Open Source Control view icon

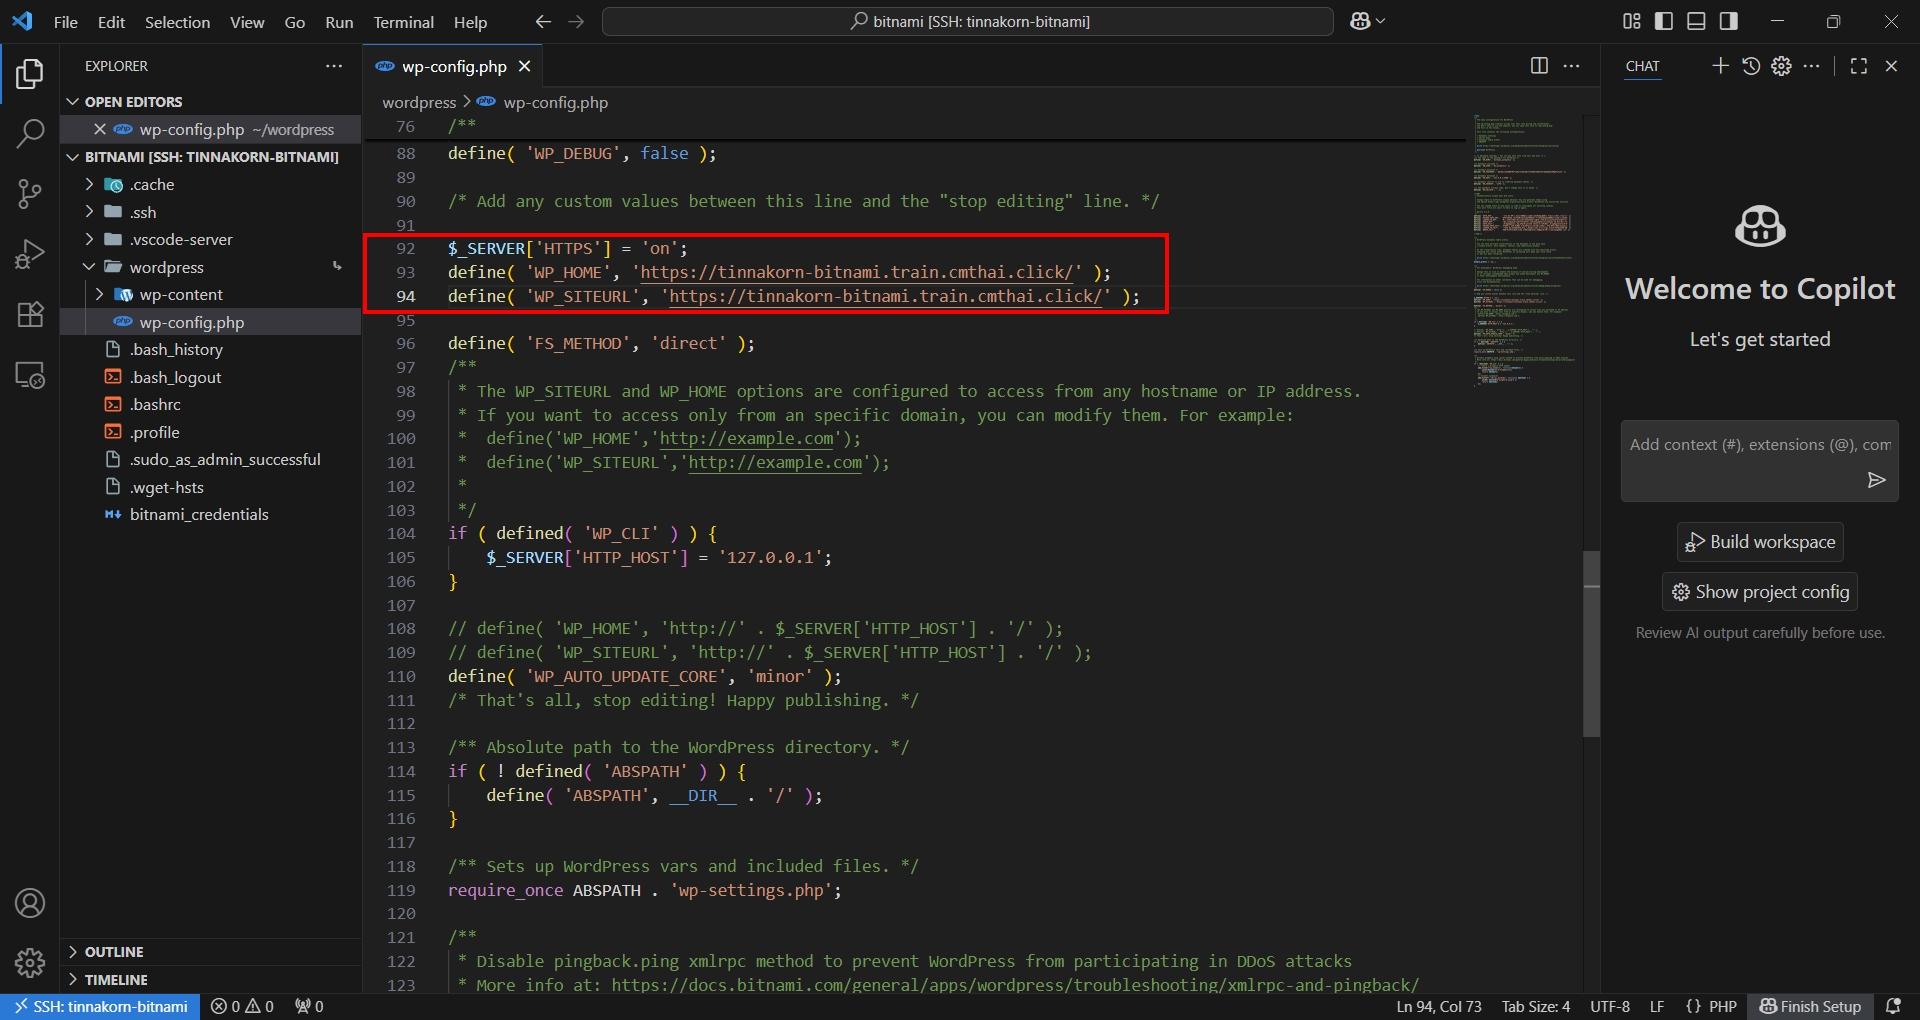[x=30, y=194]
